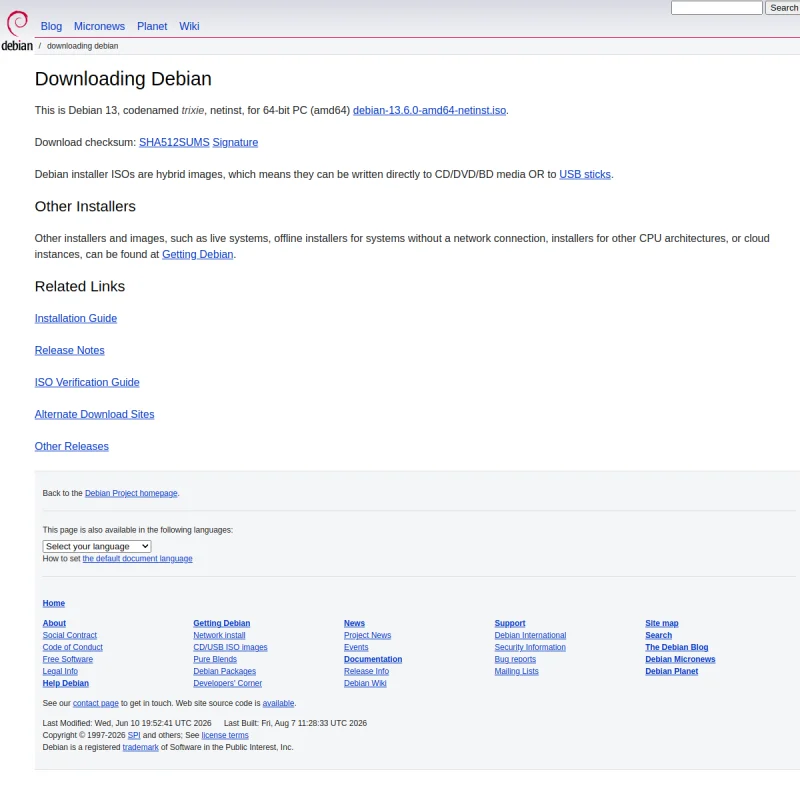Open the Other Releases link

pos(71,446)
